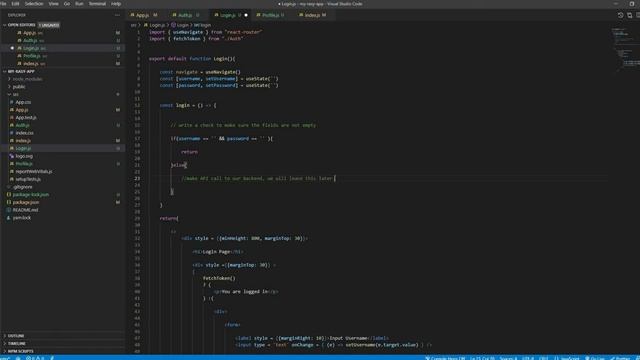Open the Go menu
The image size is (640, 360).
click(67, 4)
